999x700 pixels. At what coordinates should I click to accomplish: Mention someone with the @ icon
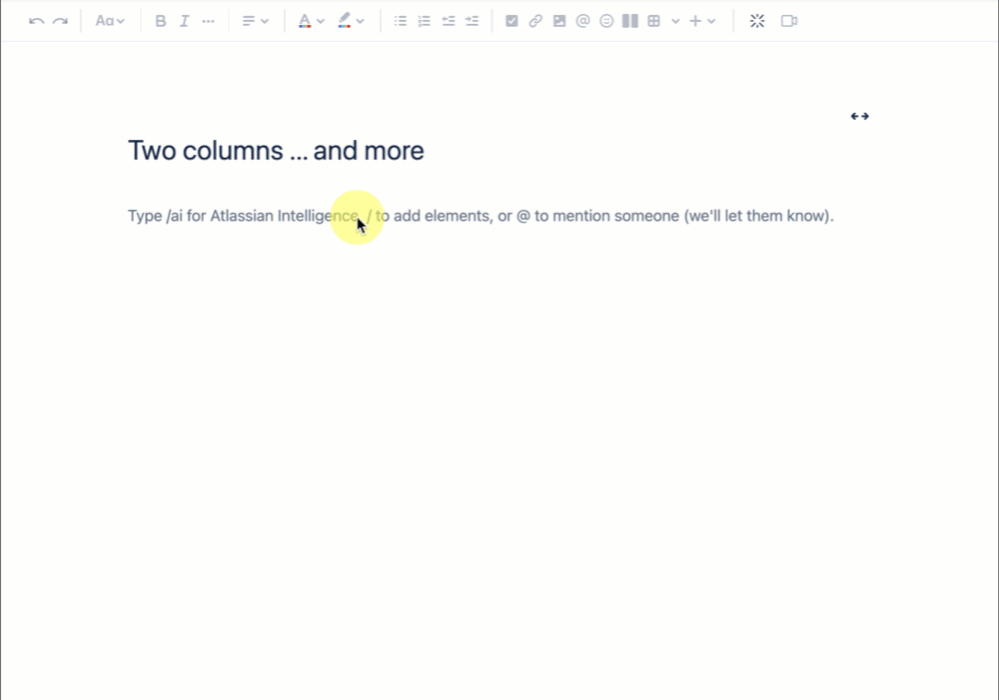(x=582, y=20)
